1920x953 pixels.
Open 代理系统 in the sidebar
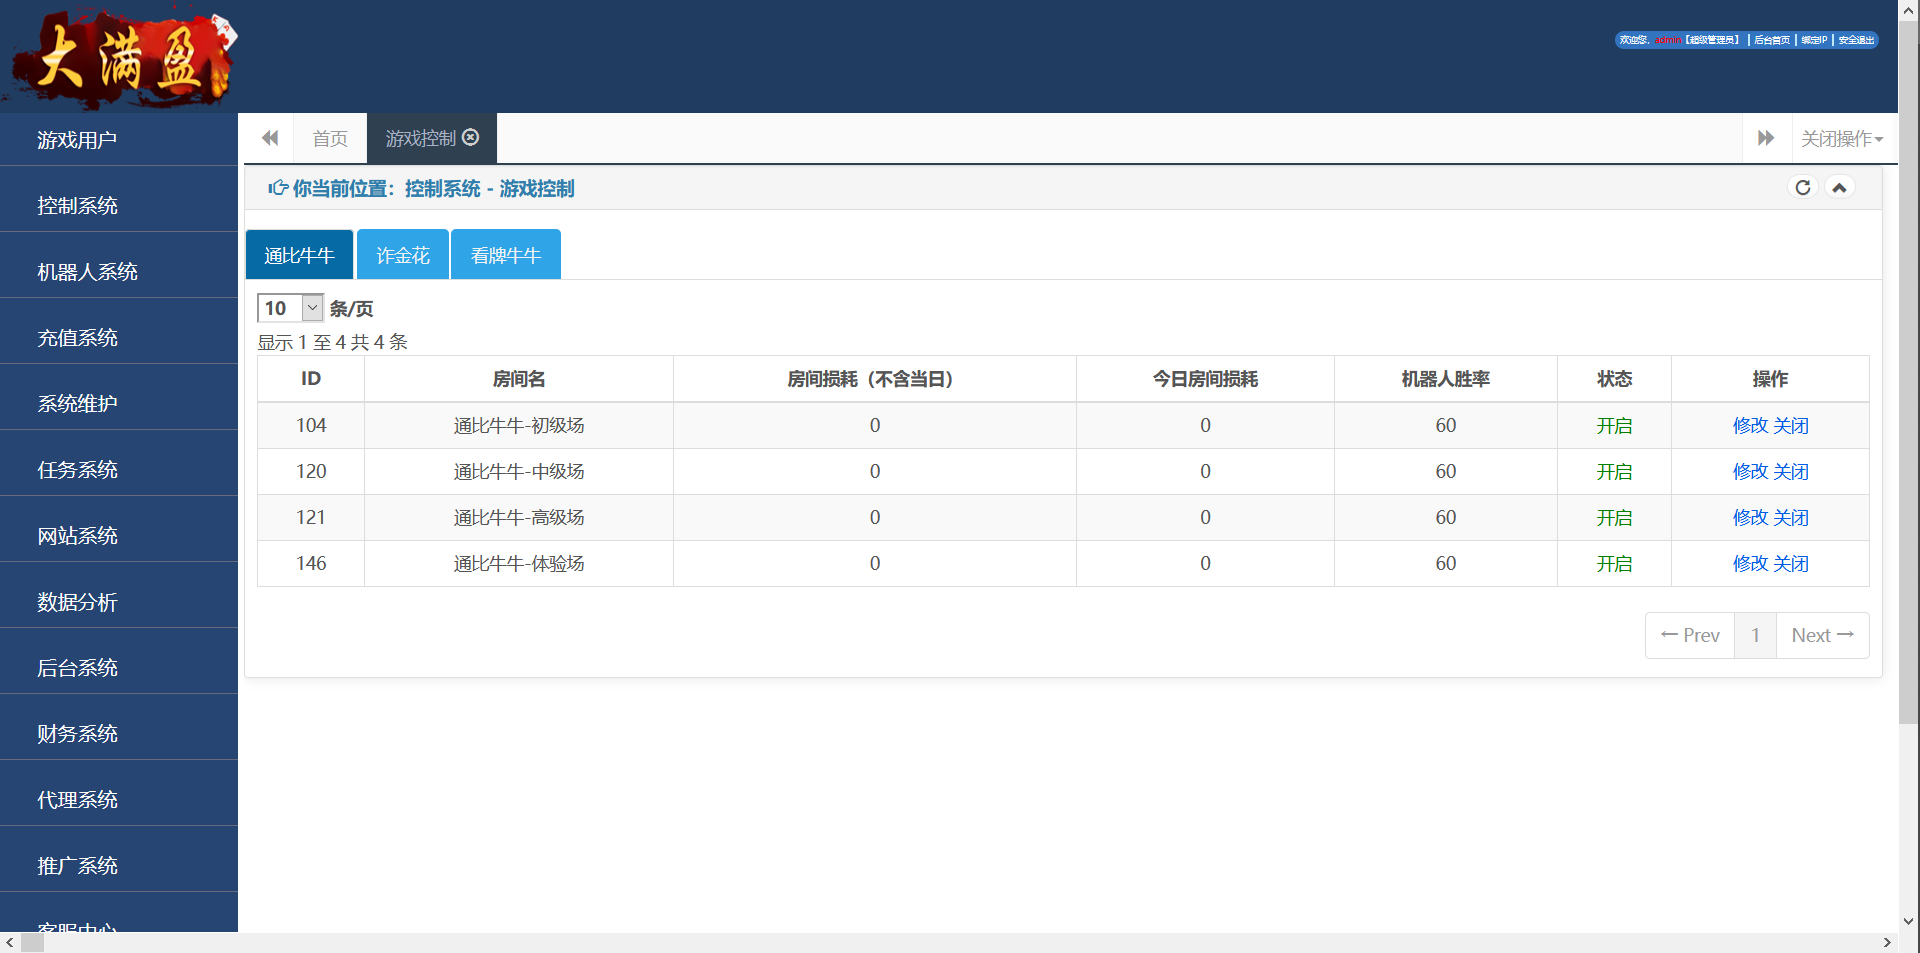click(119, 800)
